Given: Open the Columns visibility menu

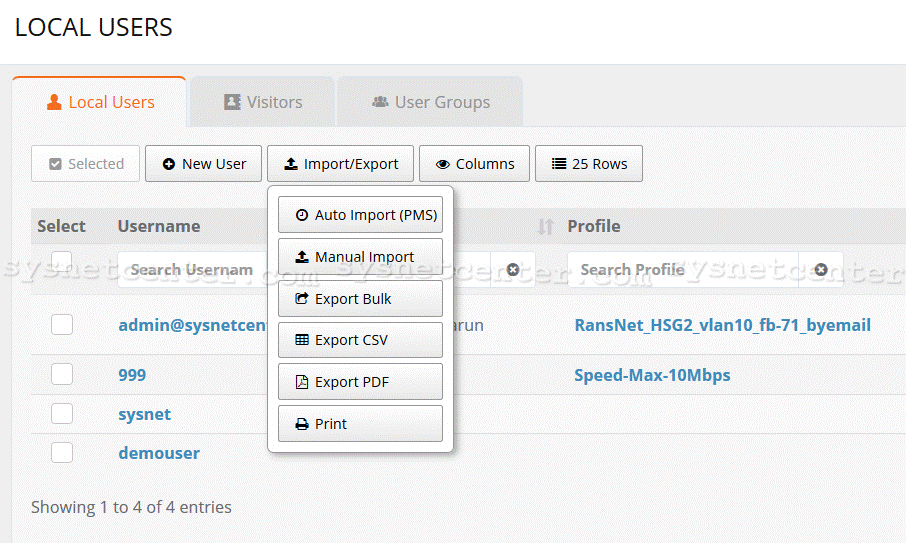Looking at the screenshot, I should point(474,163).
